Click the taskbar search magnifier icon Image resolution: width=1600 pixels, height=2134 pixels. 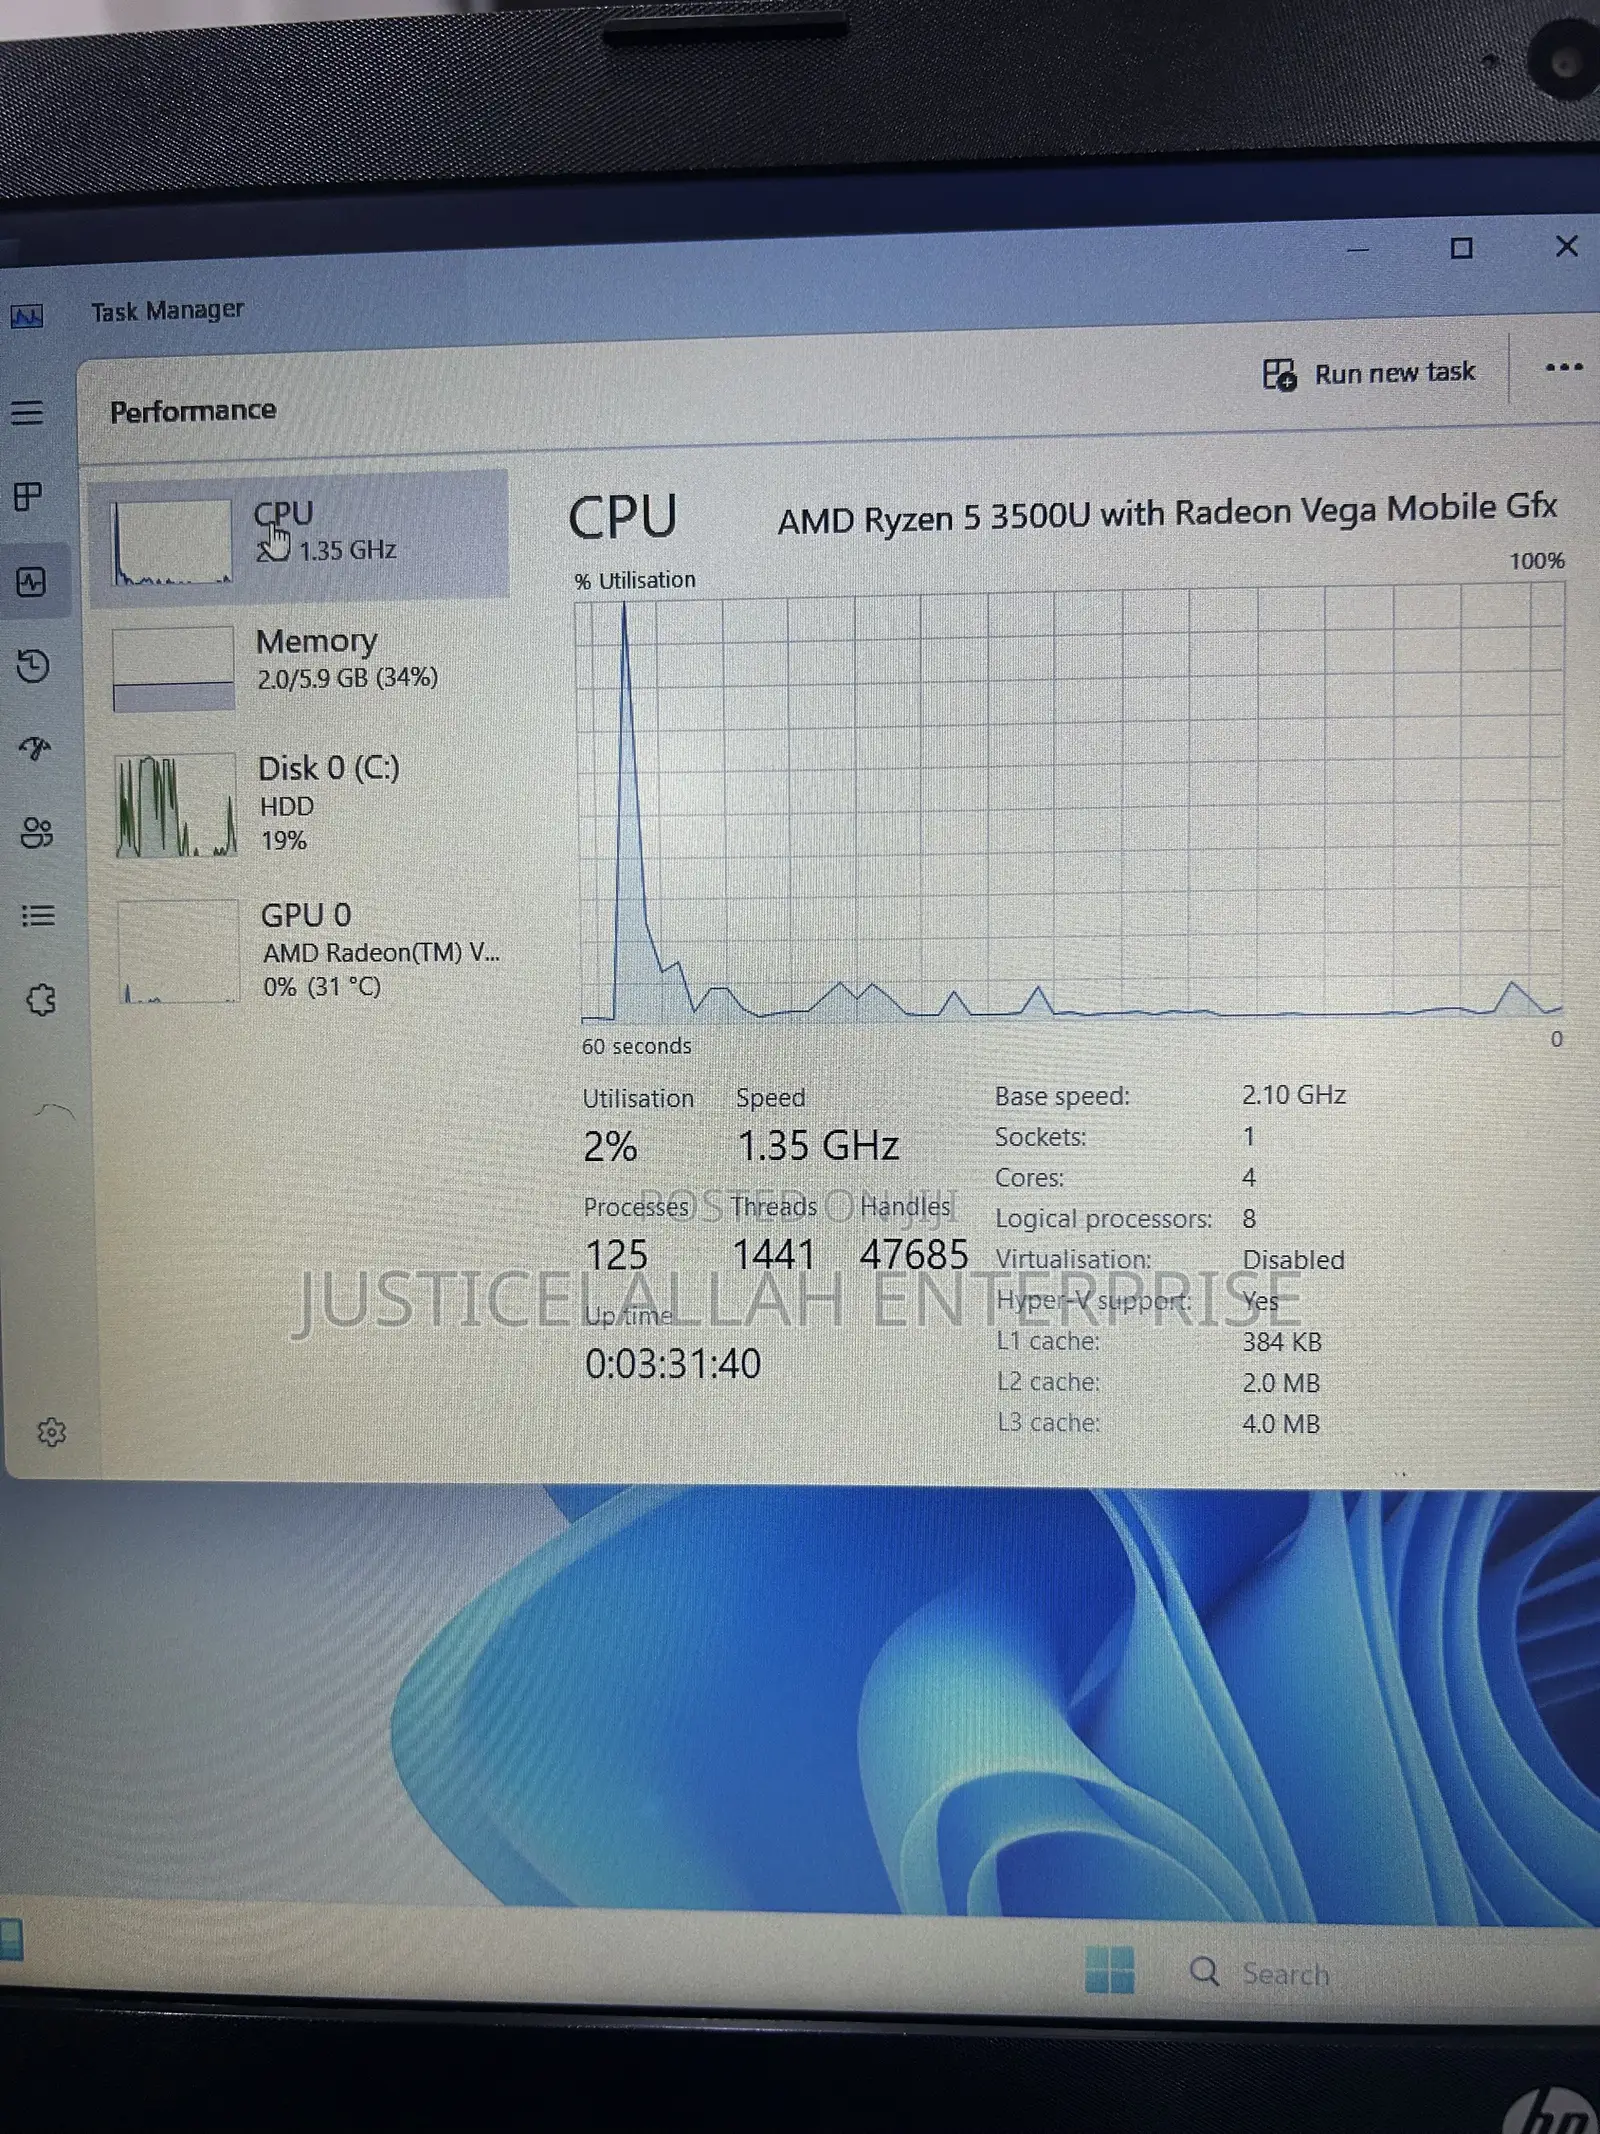pos(1205,1972)
